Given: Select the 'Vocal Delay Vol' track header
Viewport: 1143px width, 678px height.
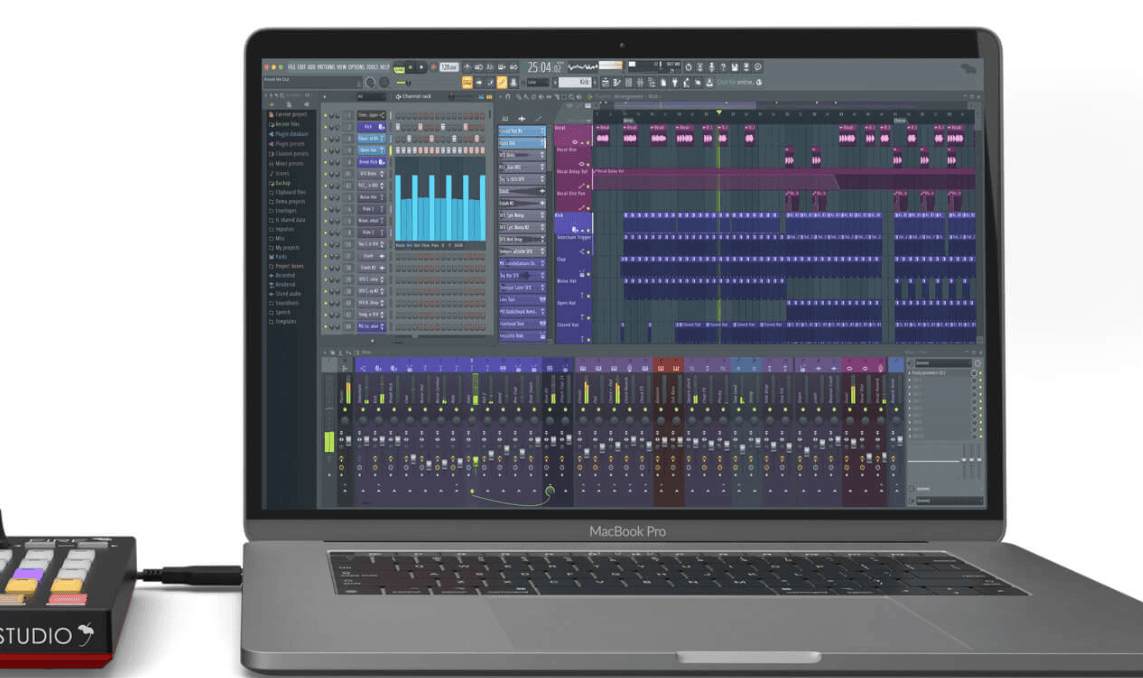Looking at the screenshot, I should tap(574, 179).
